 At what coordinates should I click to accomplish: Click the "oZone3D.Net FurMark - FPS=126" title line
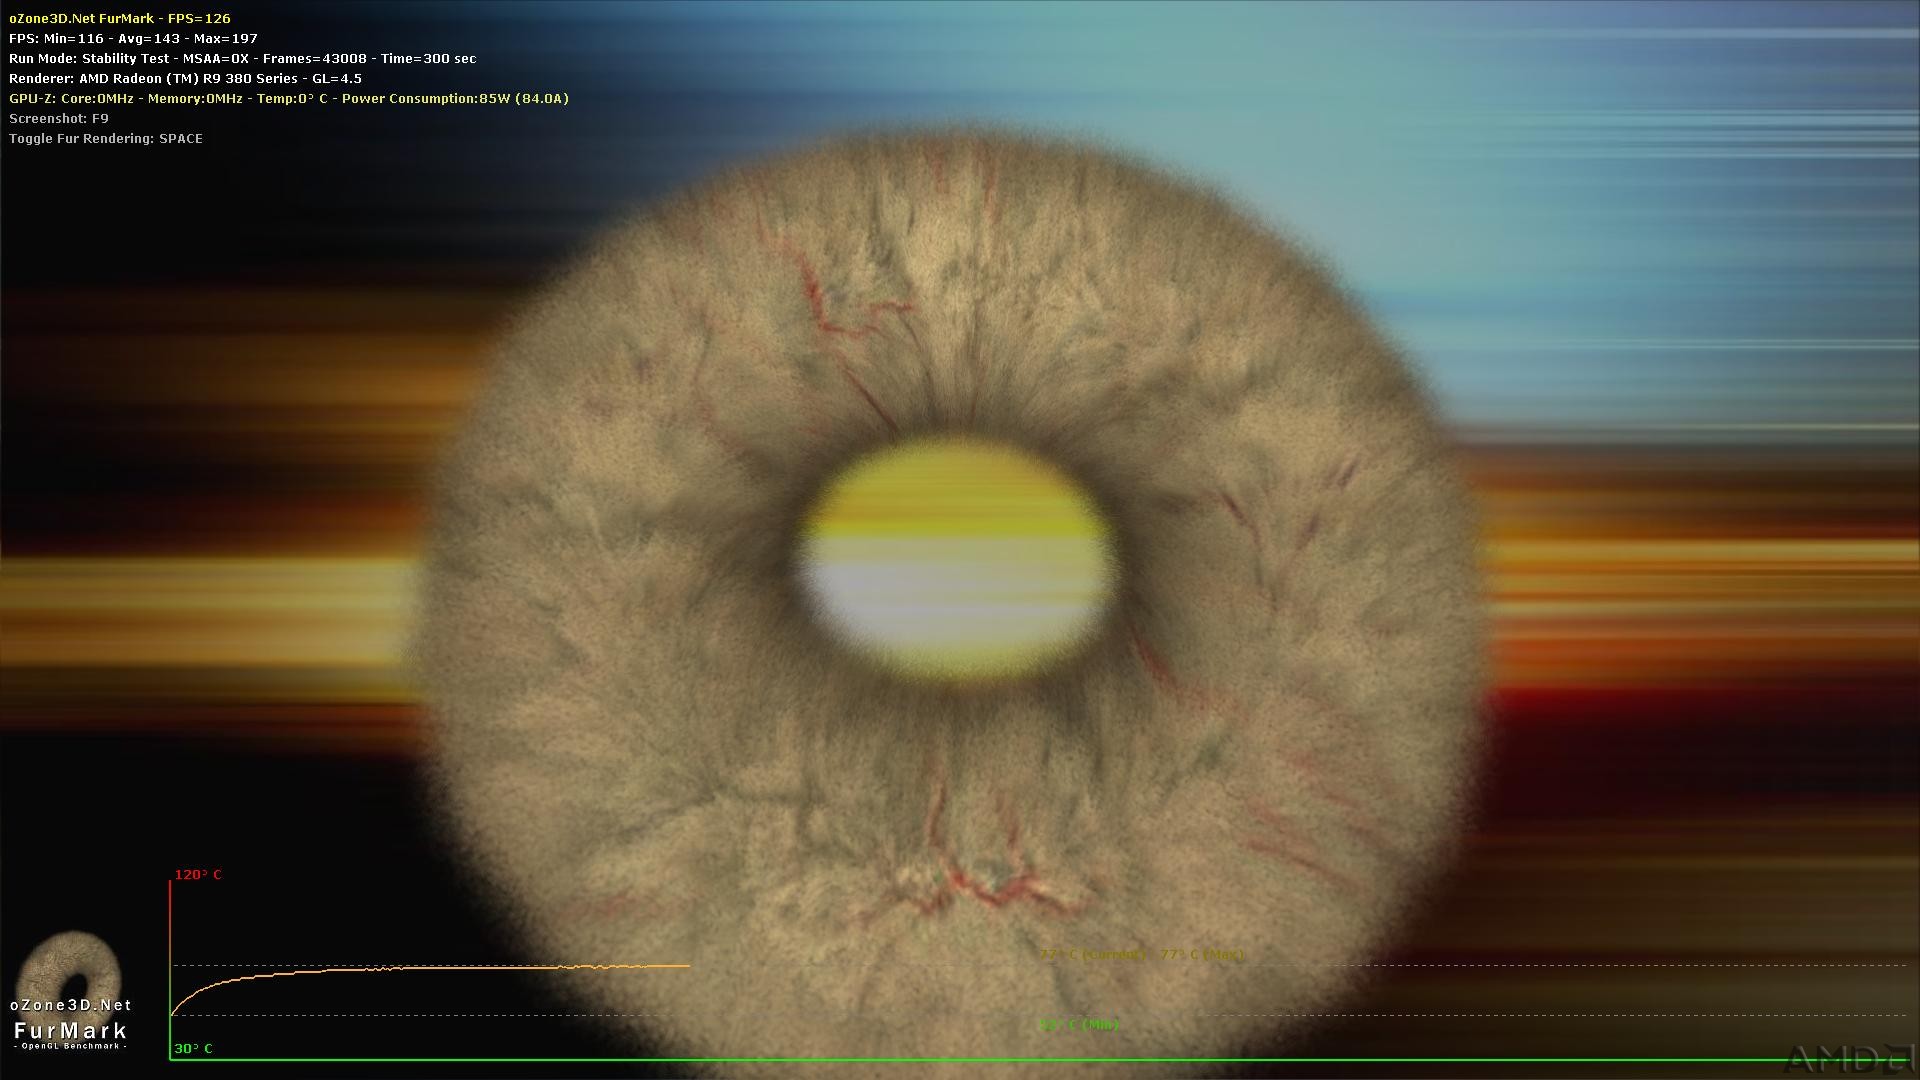coord(120,18)
